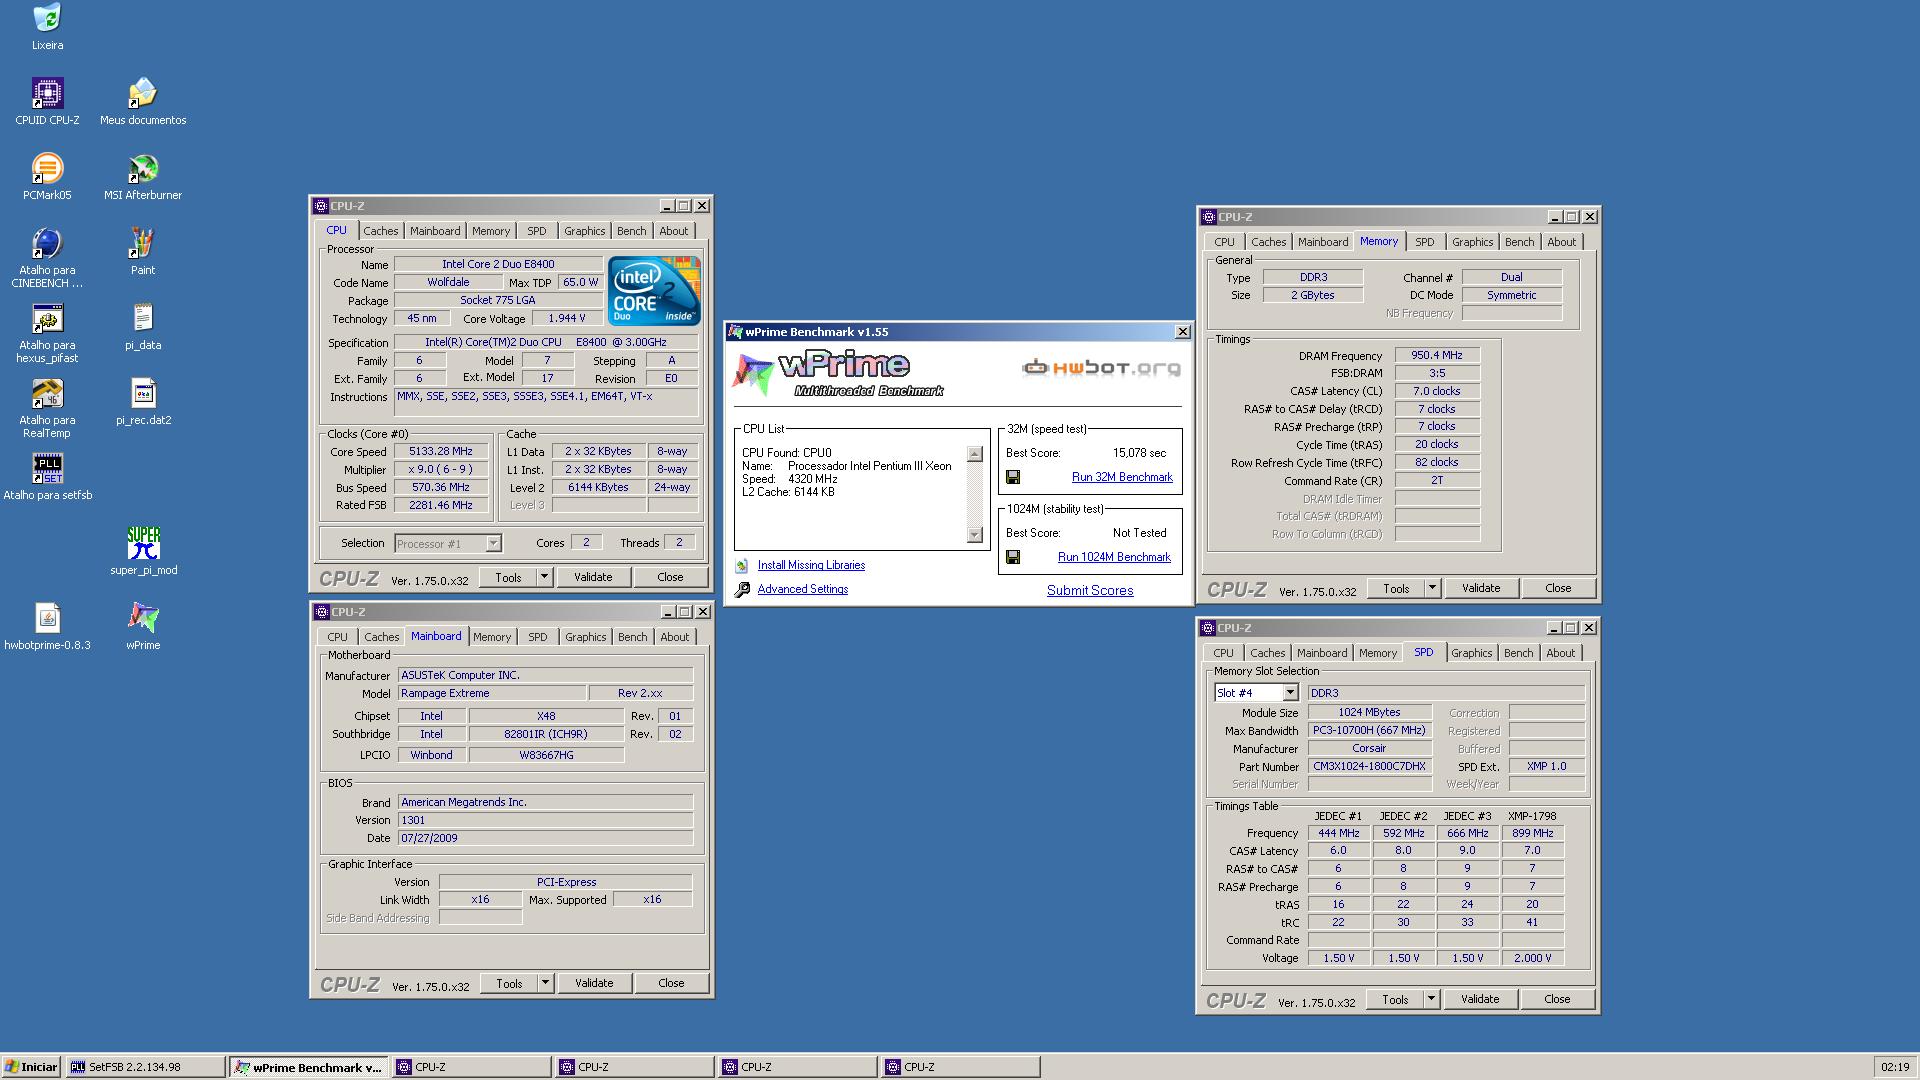Image resolution: width=1920 pixels, height=1080 pixels.
Task: Close the wPrime Benchmark window
Action: point(1182,332)
